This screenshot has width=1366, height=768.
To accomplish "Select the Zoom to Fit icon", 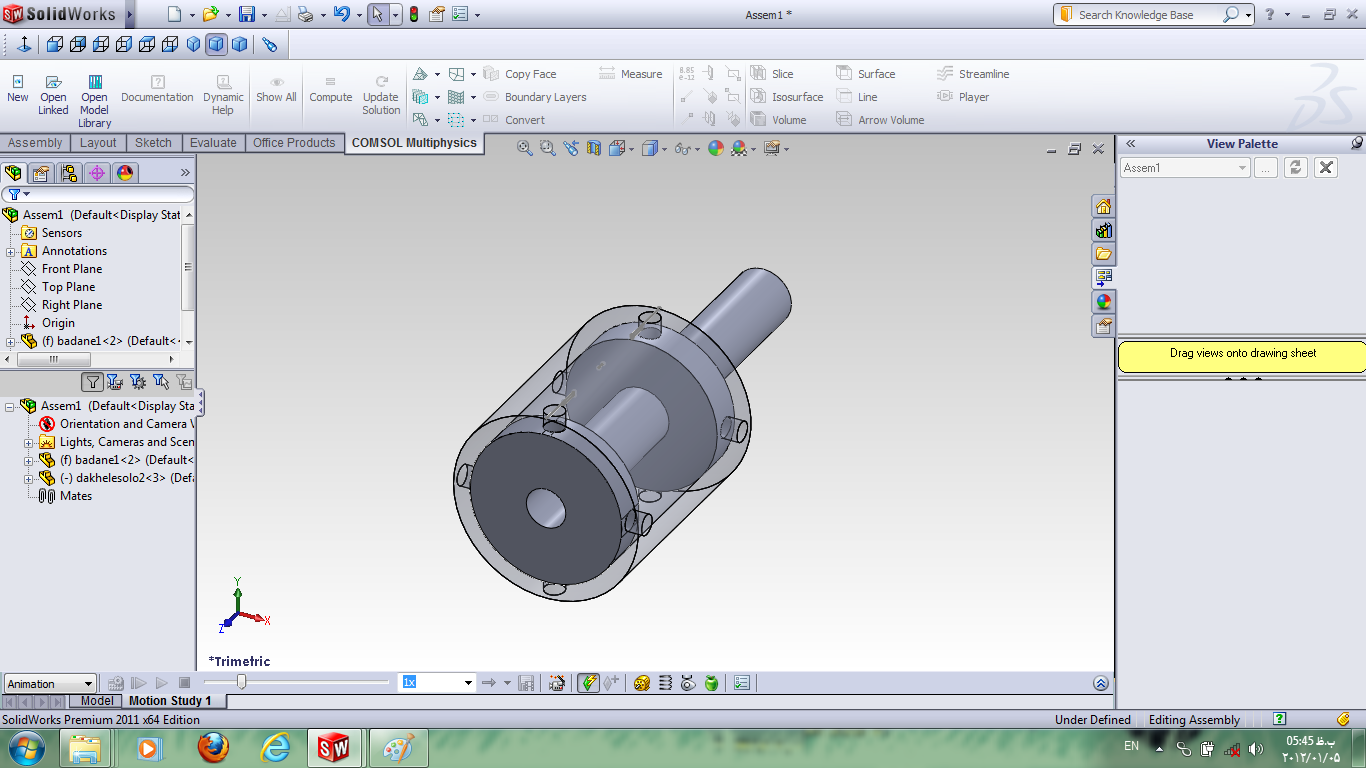I will click(524, 148).
